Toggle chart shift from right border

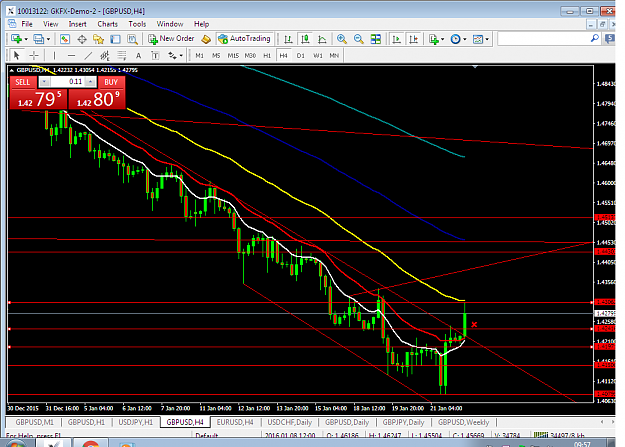click(x=413, y=39)
